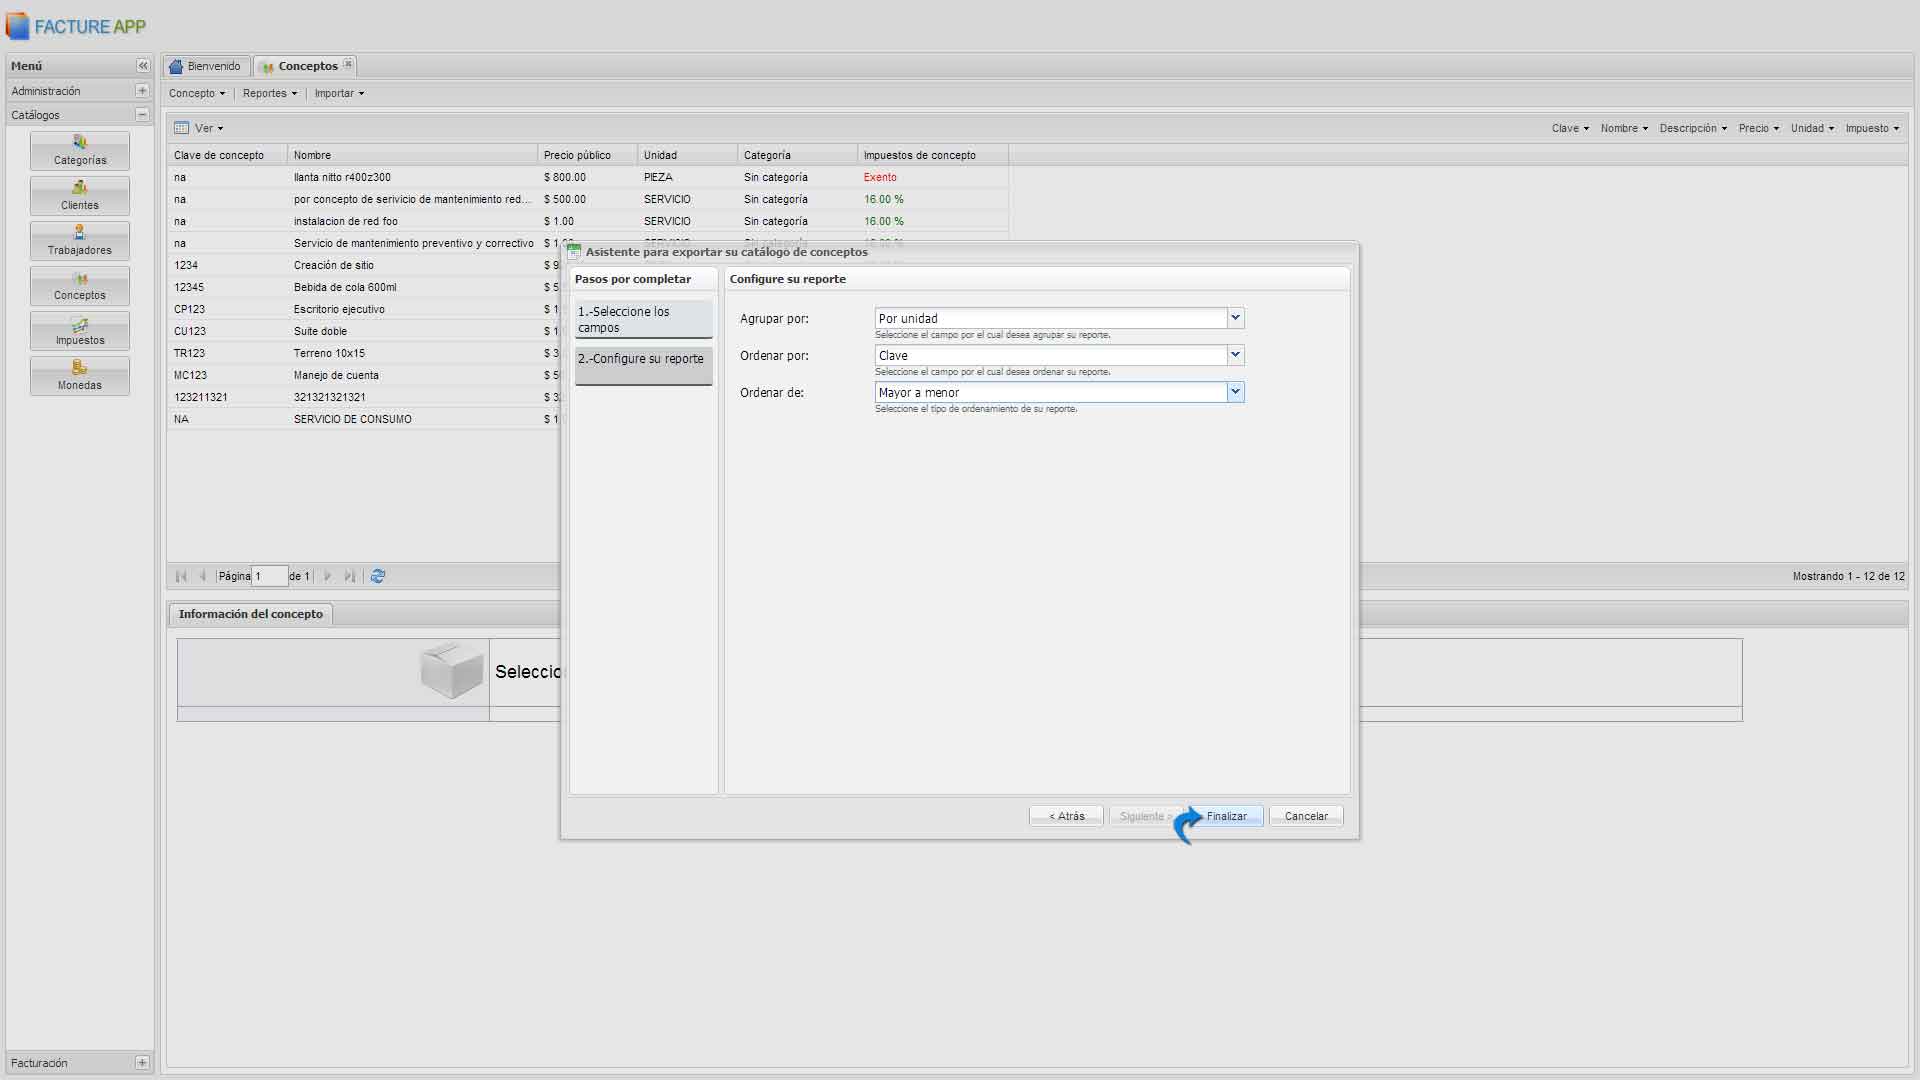
Task: Close the Conceptos tab
Action: [x=348, y=64]
